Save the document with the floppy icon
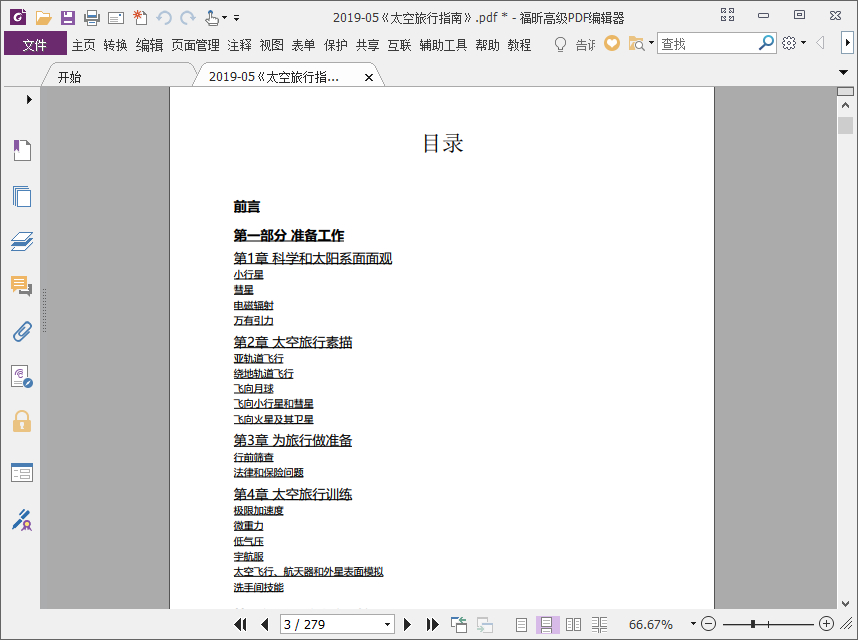This screenshot has height=640, width=858. [68, 18]
